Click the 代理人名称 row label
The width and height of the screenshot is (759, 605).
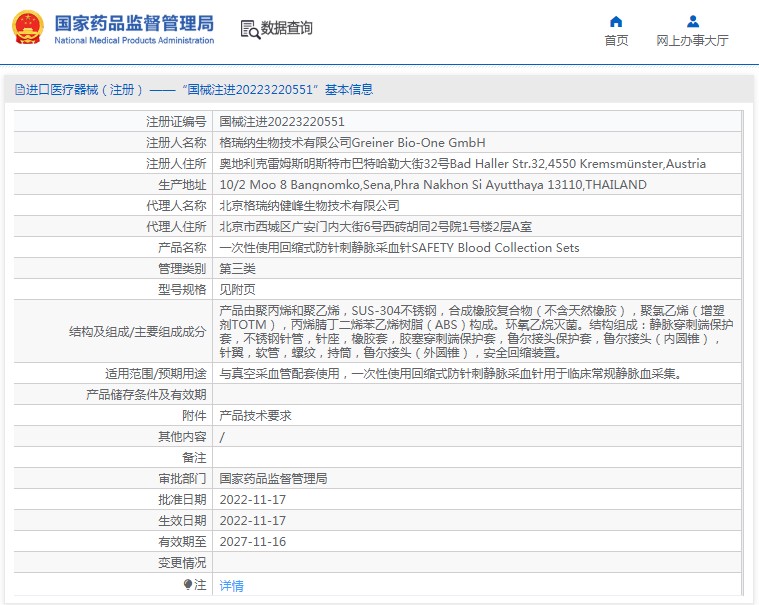click(176, 206)
